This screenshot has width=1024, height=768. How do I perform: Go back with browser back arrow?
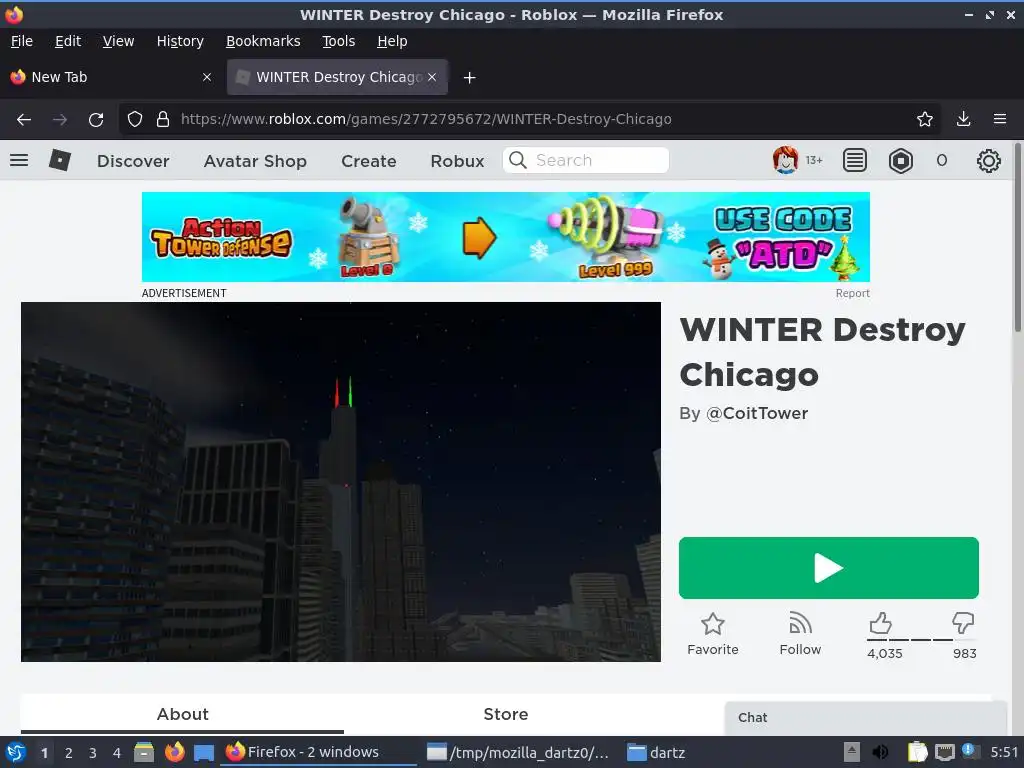24,120
